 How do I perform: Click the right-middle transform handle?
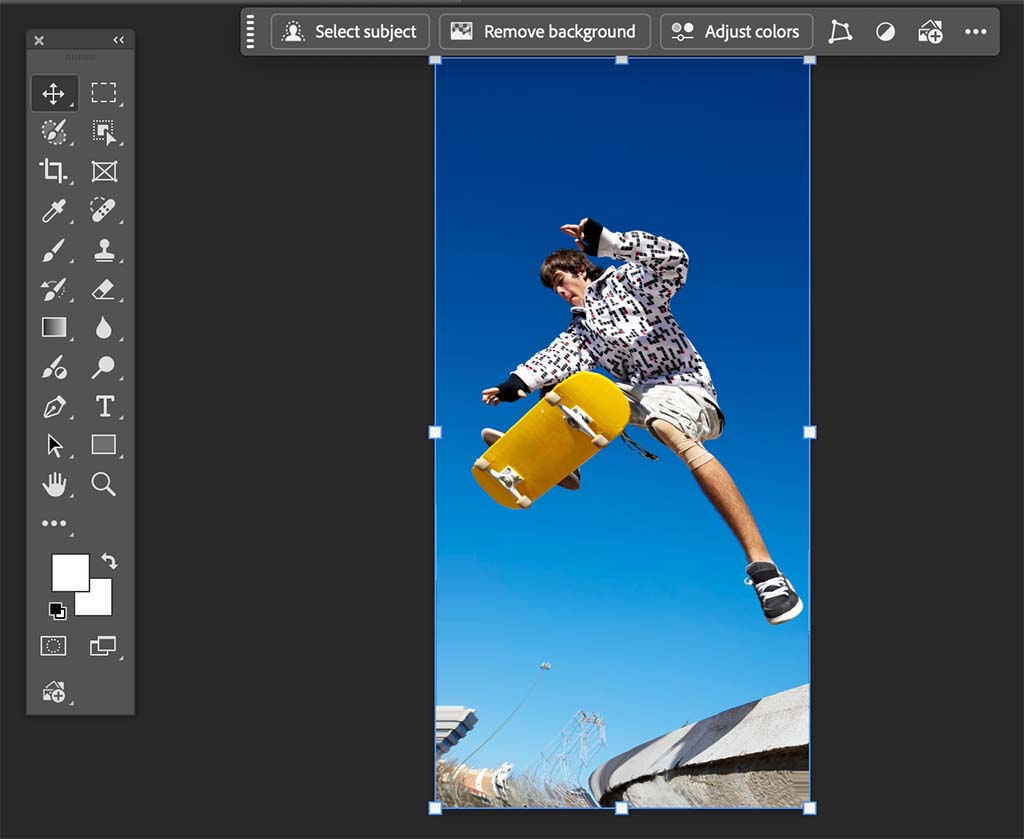(x=809, y=432)
